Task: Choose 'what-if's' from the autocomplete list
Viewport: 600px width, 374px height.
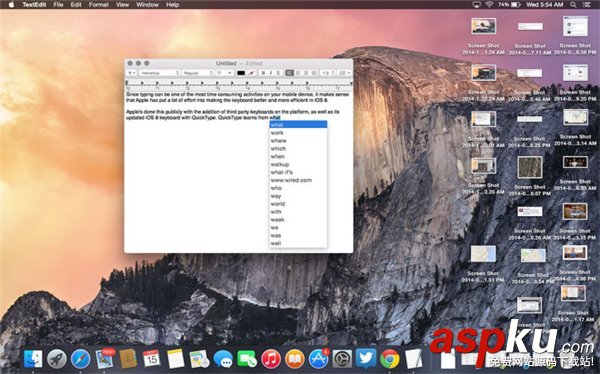Action: pyautogui.click(x=298, y=172)
